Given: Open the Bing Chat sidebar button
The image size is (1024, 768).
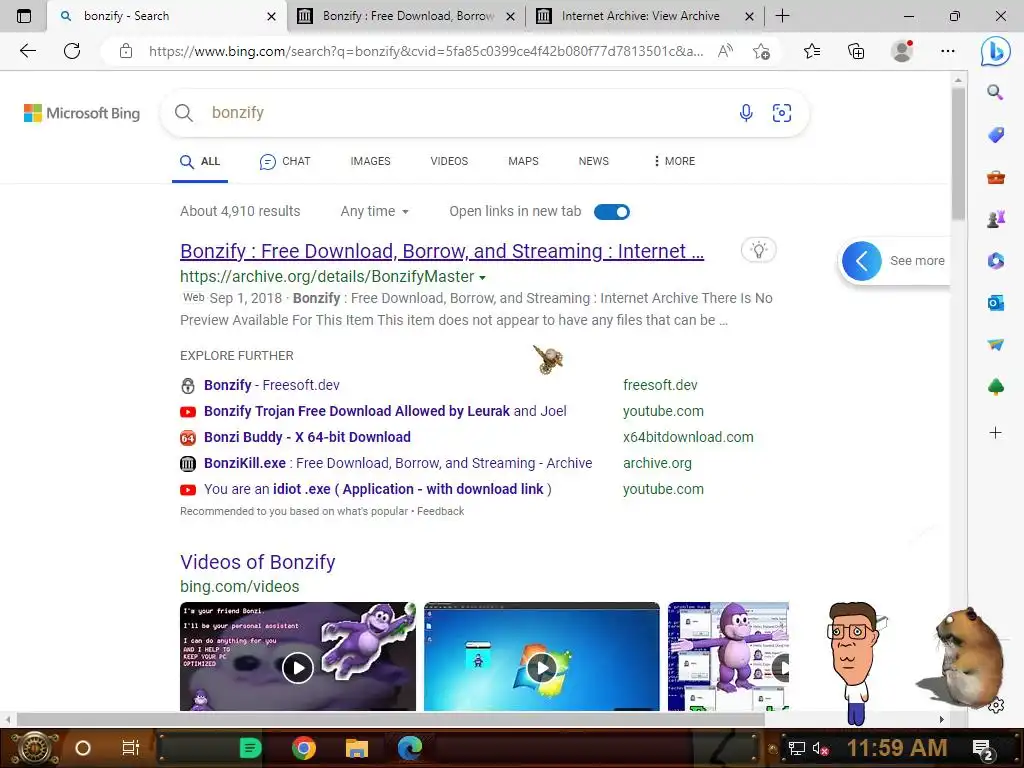Looking at the screenshot, I should click(x=995, y=51).
